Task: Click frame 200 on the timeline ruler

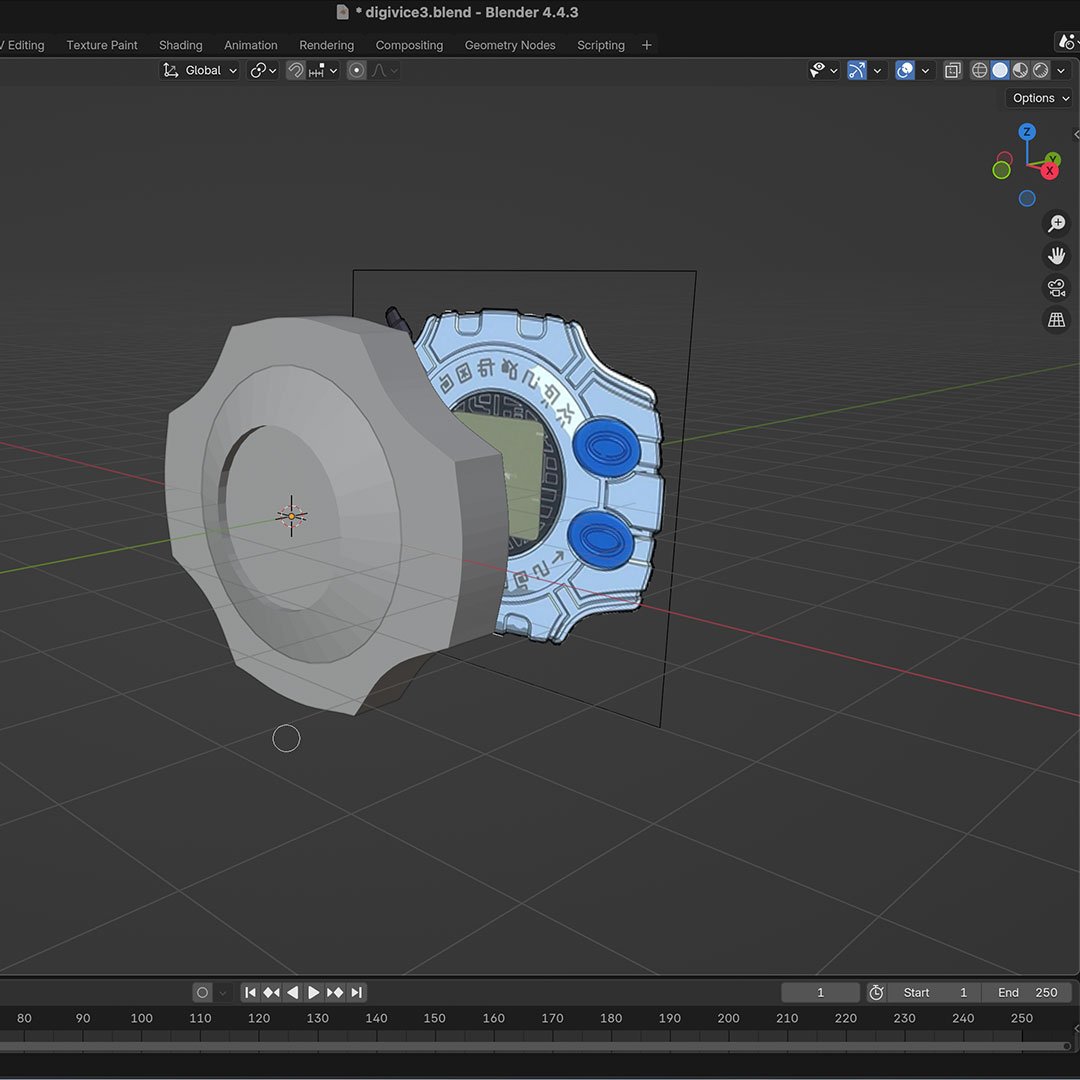Action: 728,1018
